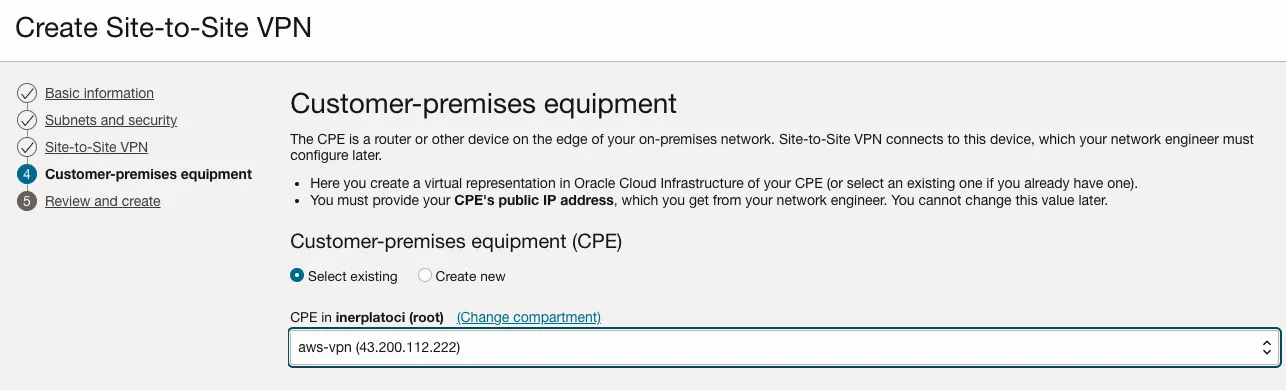Select the Customer-premises equipment step label
This screenshot has width=1286, height=390.
tap(148, 174)
